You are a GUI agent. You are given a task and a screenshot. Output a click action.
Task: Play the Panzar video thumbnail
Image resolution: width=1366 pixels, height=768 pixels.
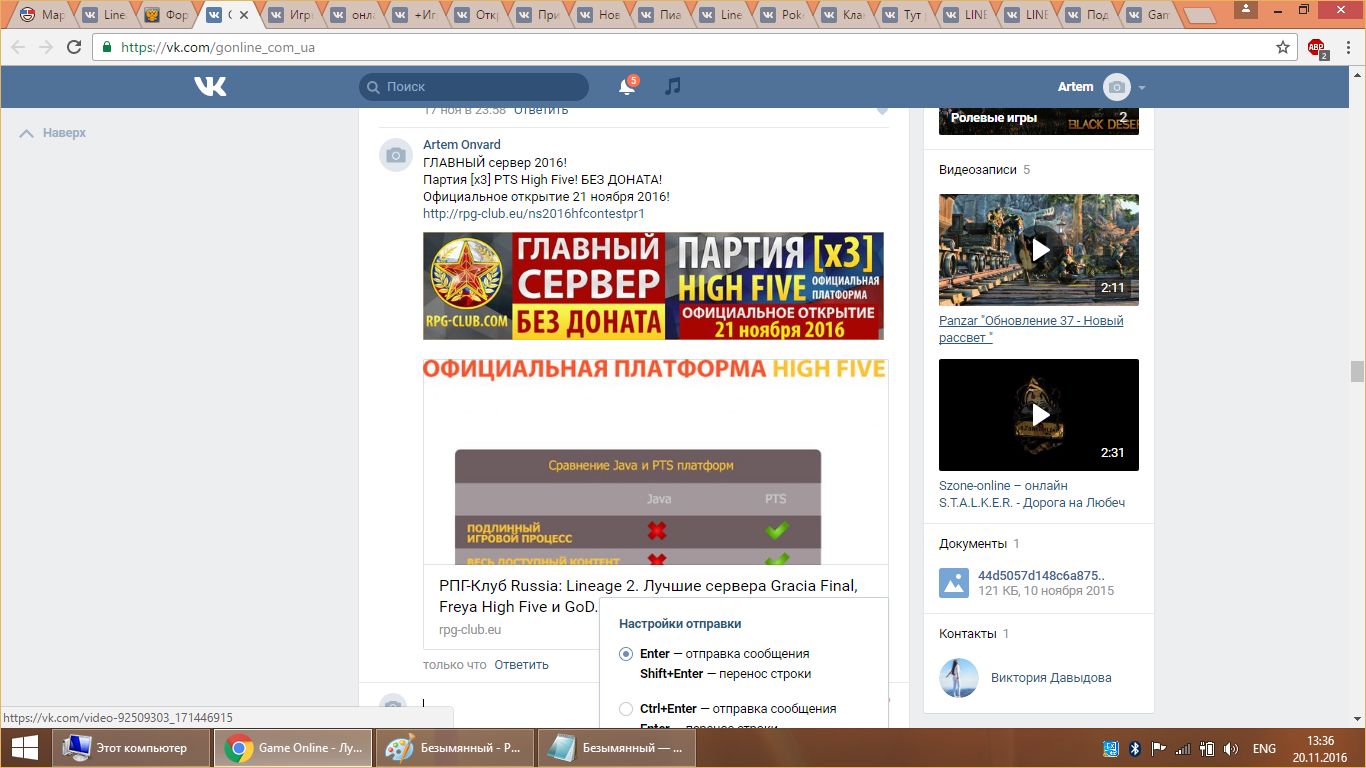pos(1039,249)
